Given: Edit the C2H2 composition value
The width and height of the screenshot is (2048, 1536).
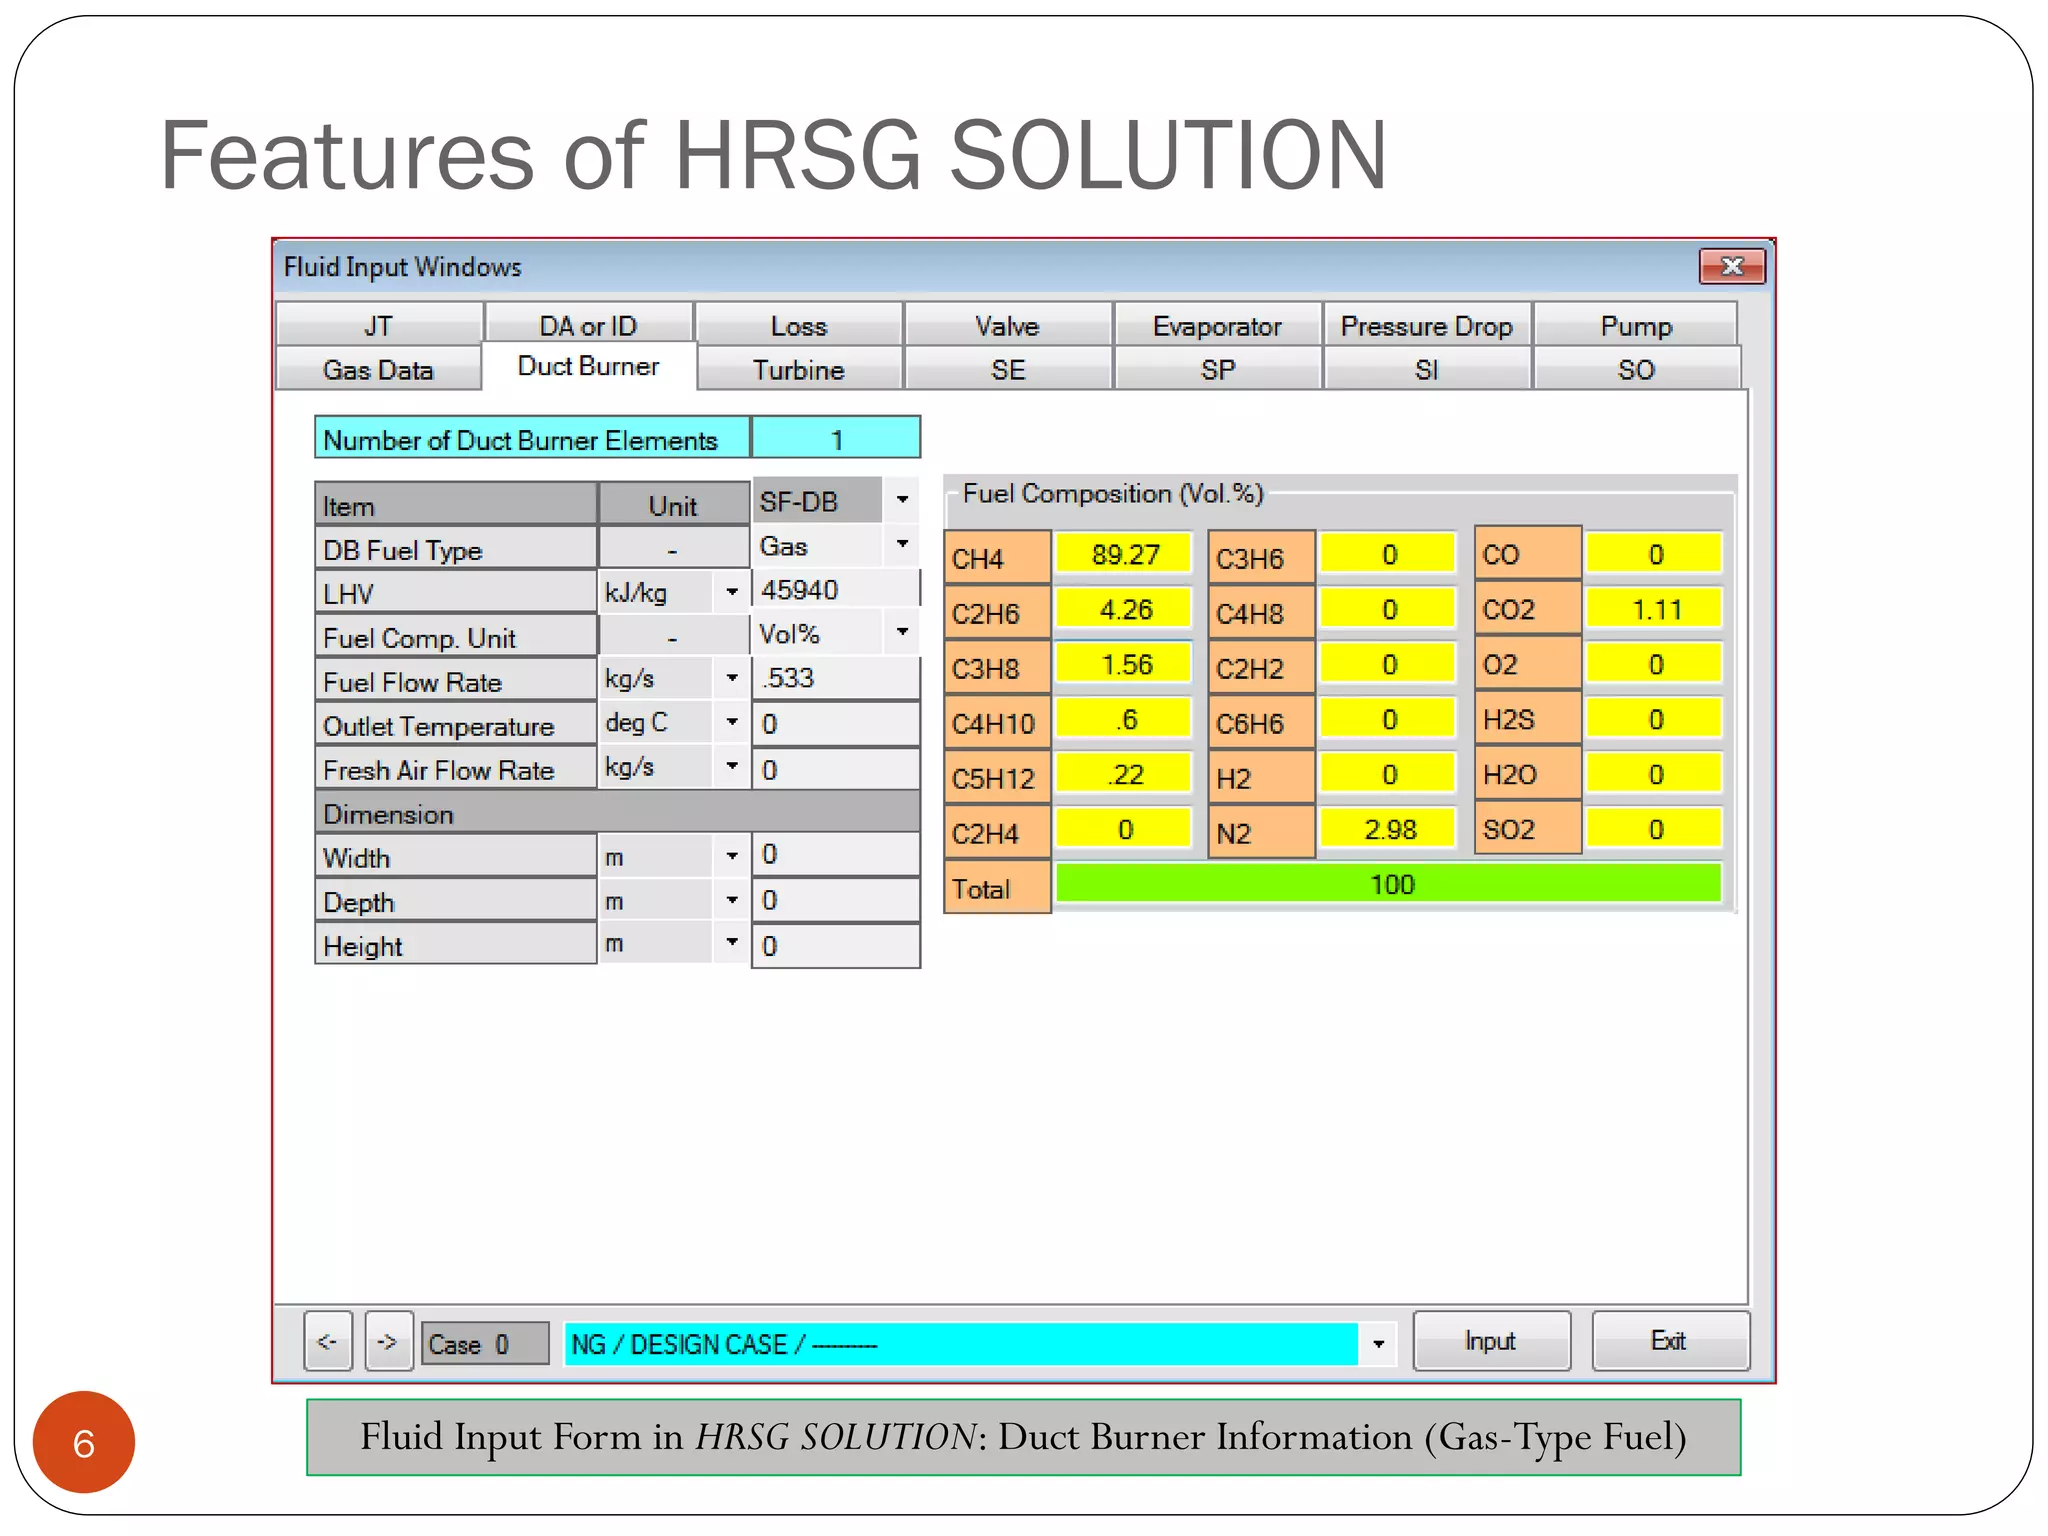Looking at the screenshot, I should pos(1388,664).
